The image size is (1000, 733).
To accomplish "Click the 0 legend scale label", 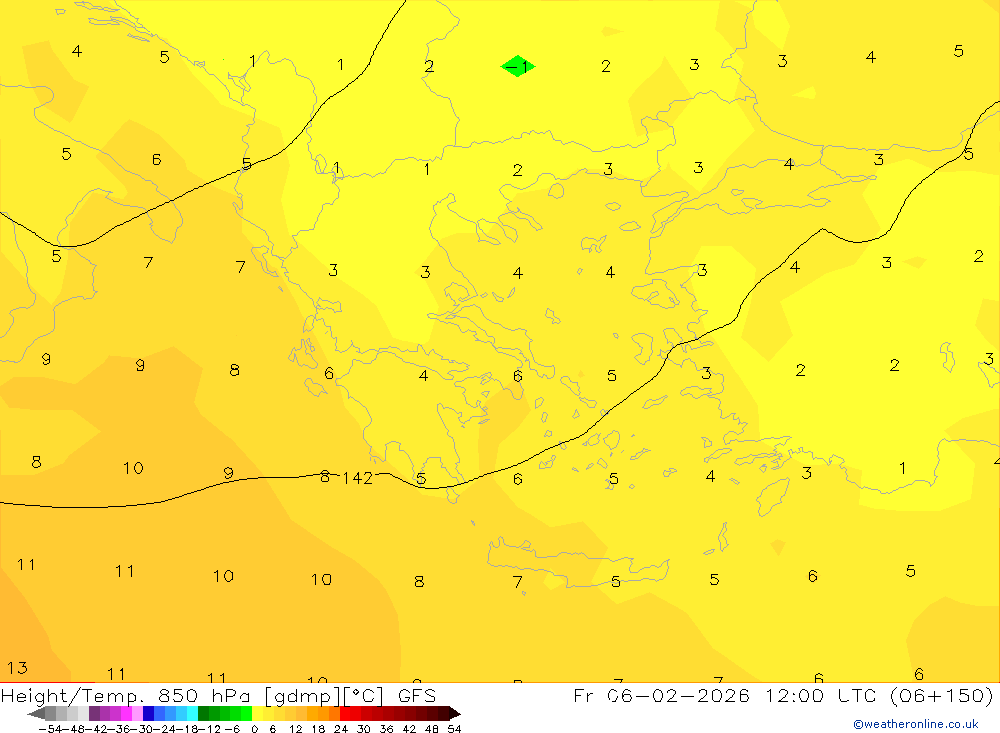I will [254, 729].
